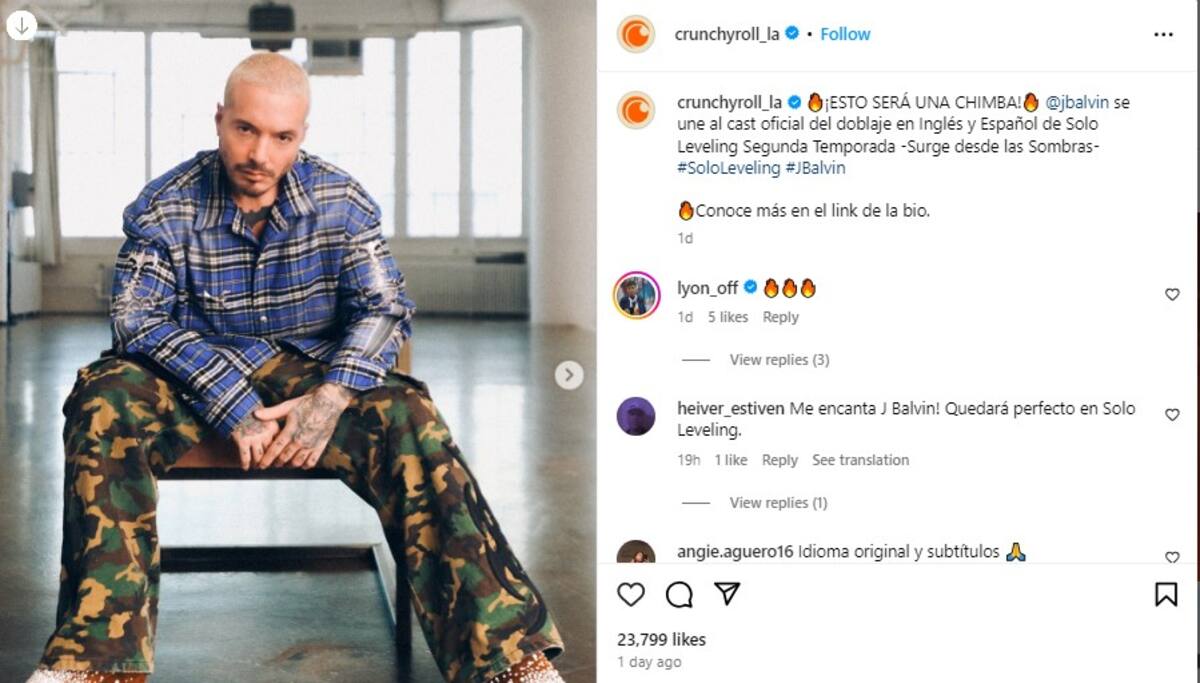Open the crunchyroll_la avatar in post header

(636, 34)
